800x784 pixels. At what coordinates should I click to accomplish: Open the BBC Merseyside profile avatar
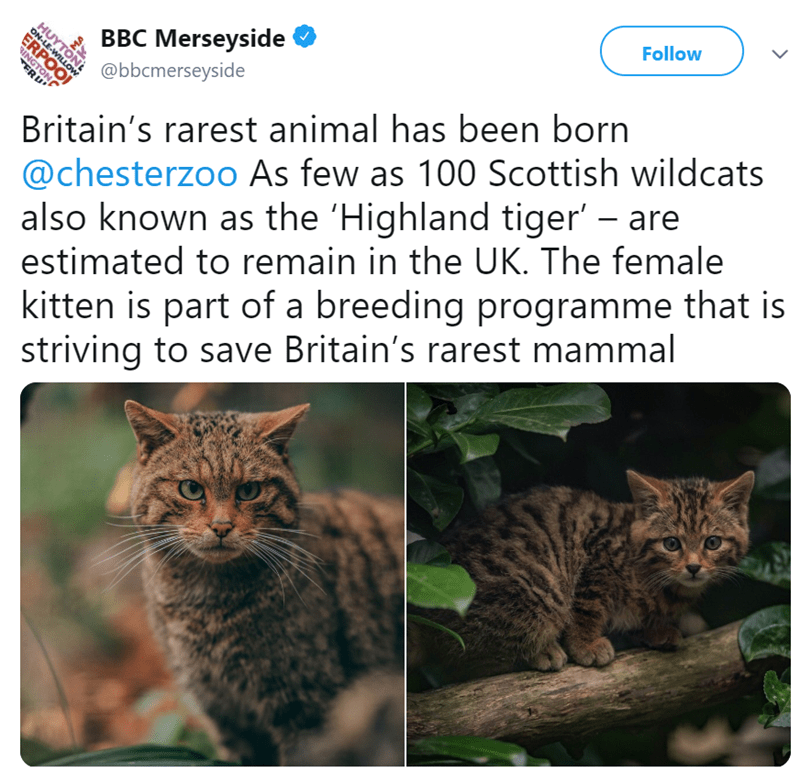[51, 53]
